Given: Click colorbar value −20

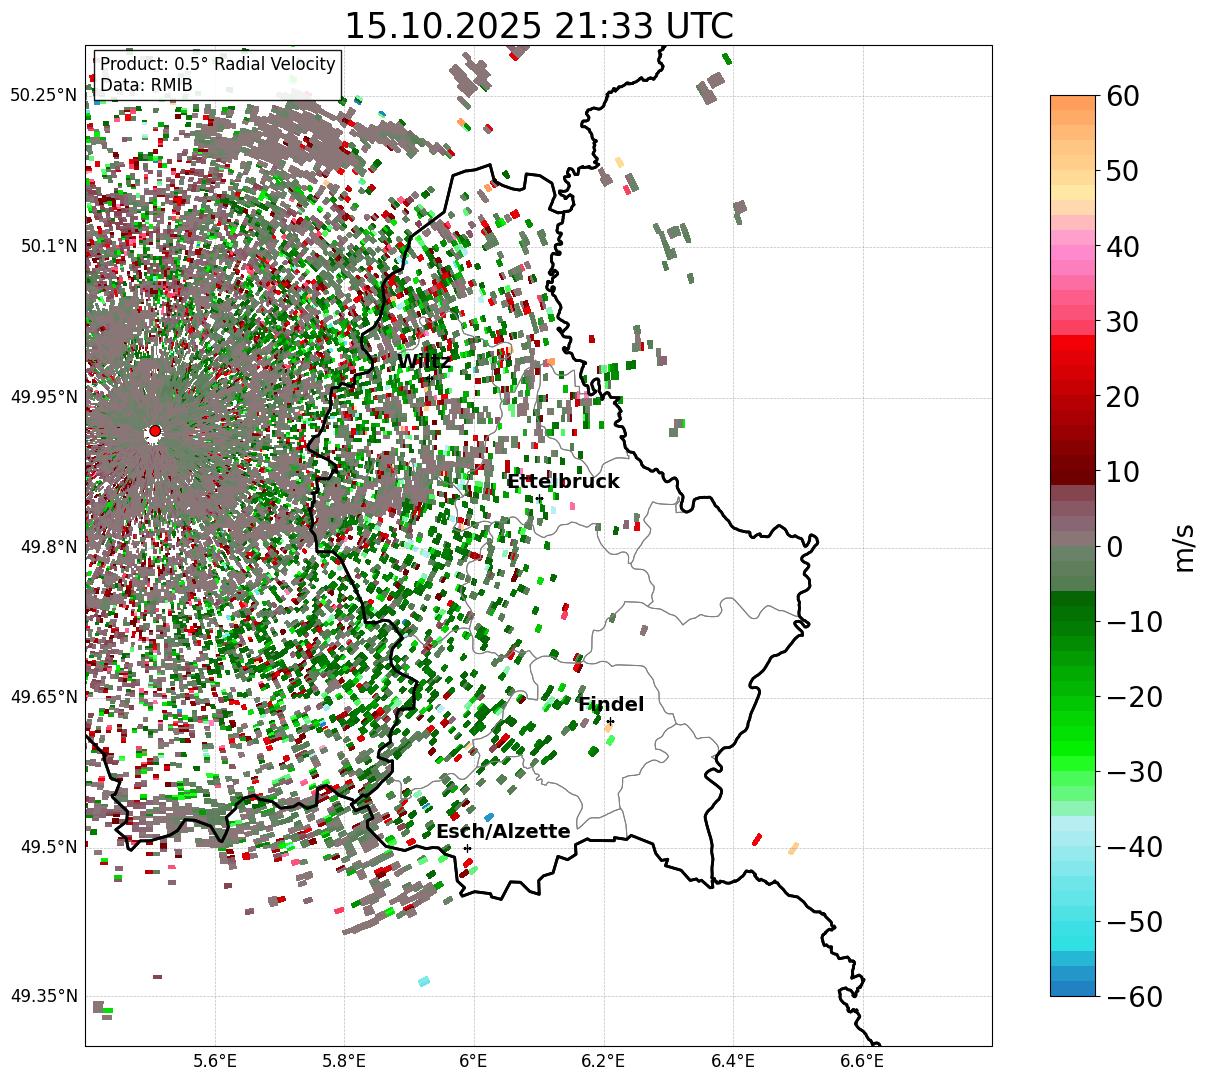Looking at the screenshot, I should pyautogui.click(x=1134, y=696).
